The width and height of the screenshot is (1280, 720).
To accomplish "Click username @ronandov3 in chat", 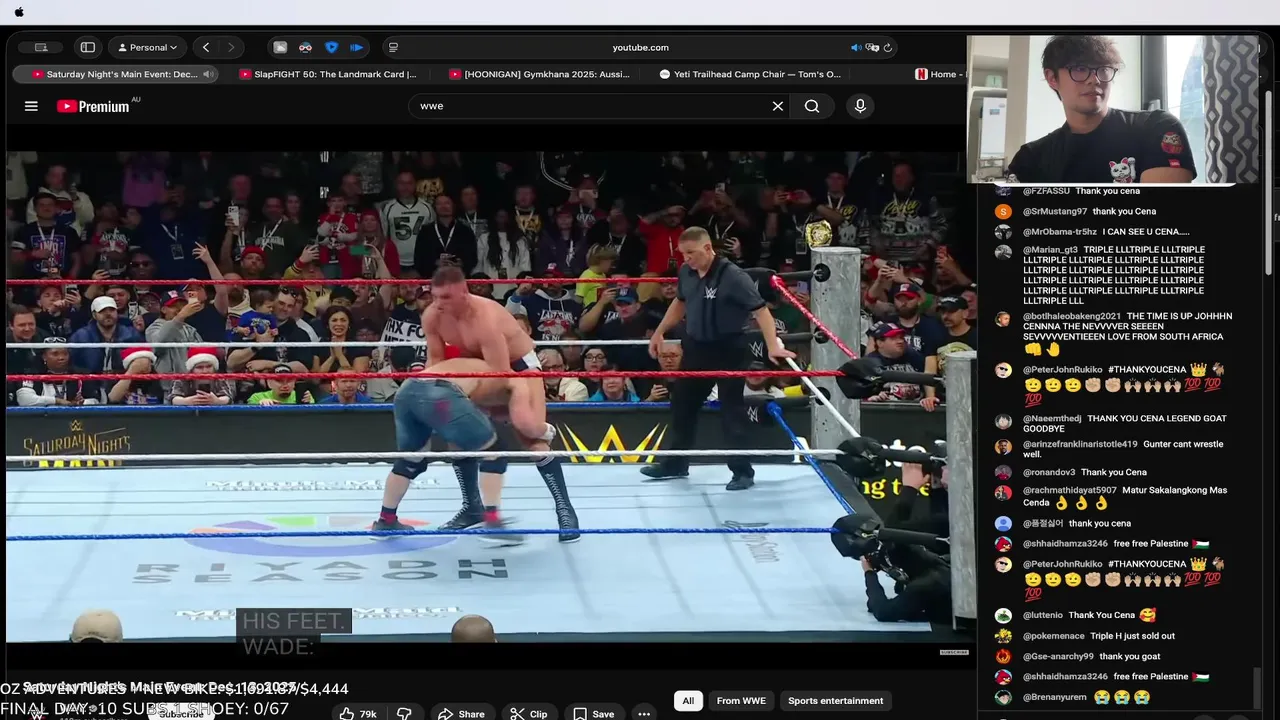I will point(1049,472).
